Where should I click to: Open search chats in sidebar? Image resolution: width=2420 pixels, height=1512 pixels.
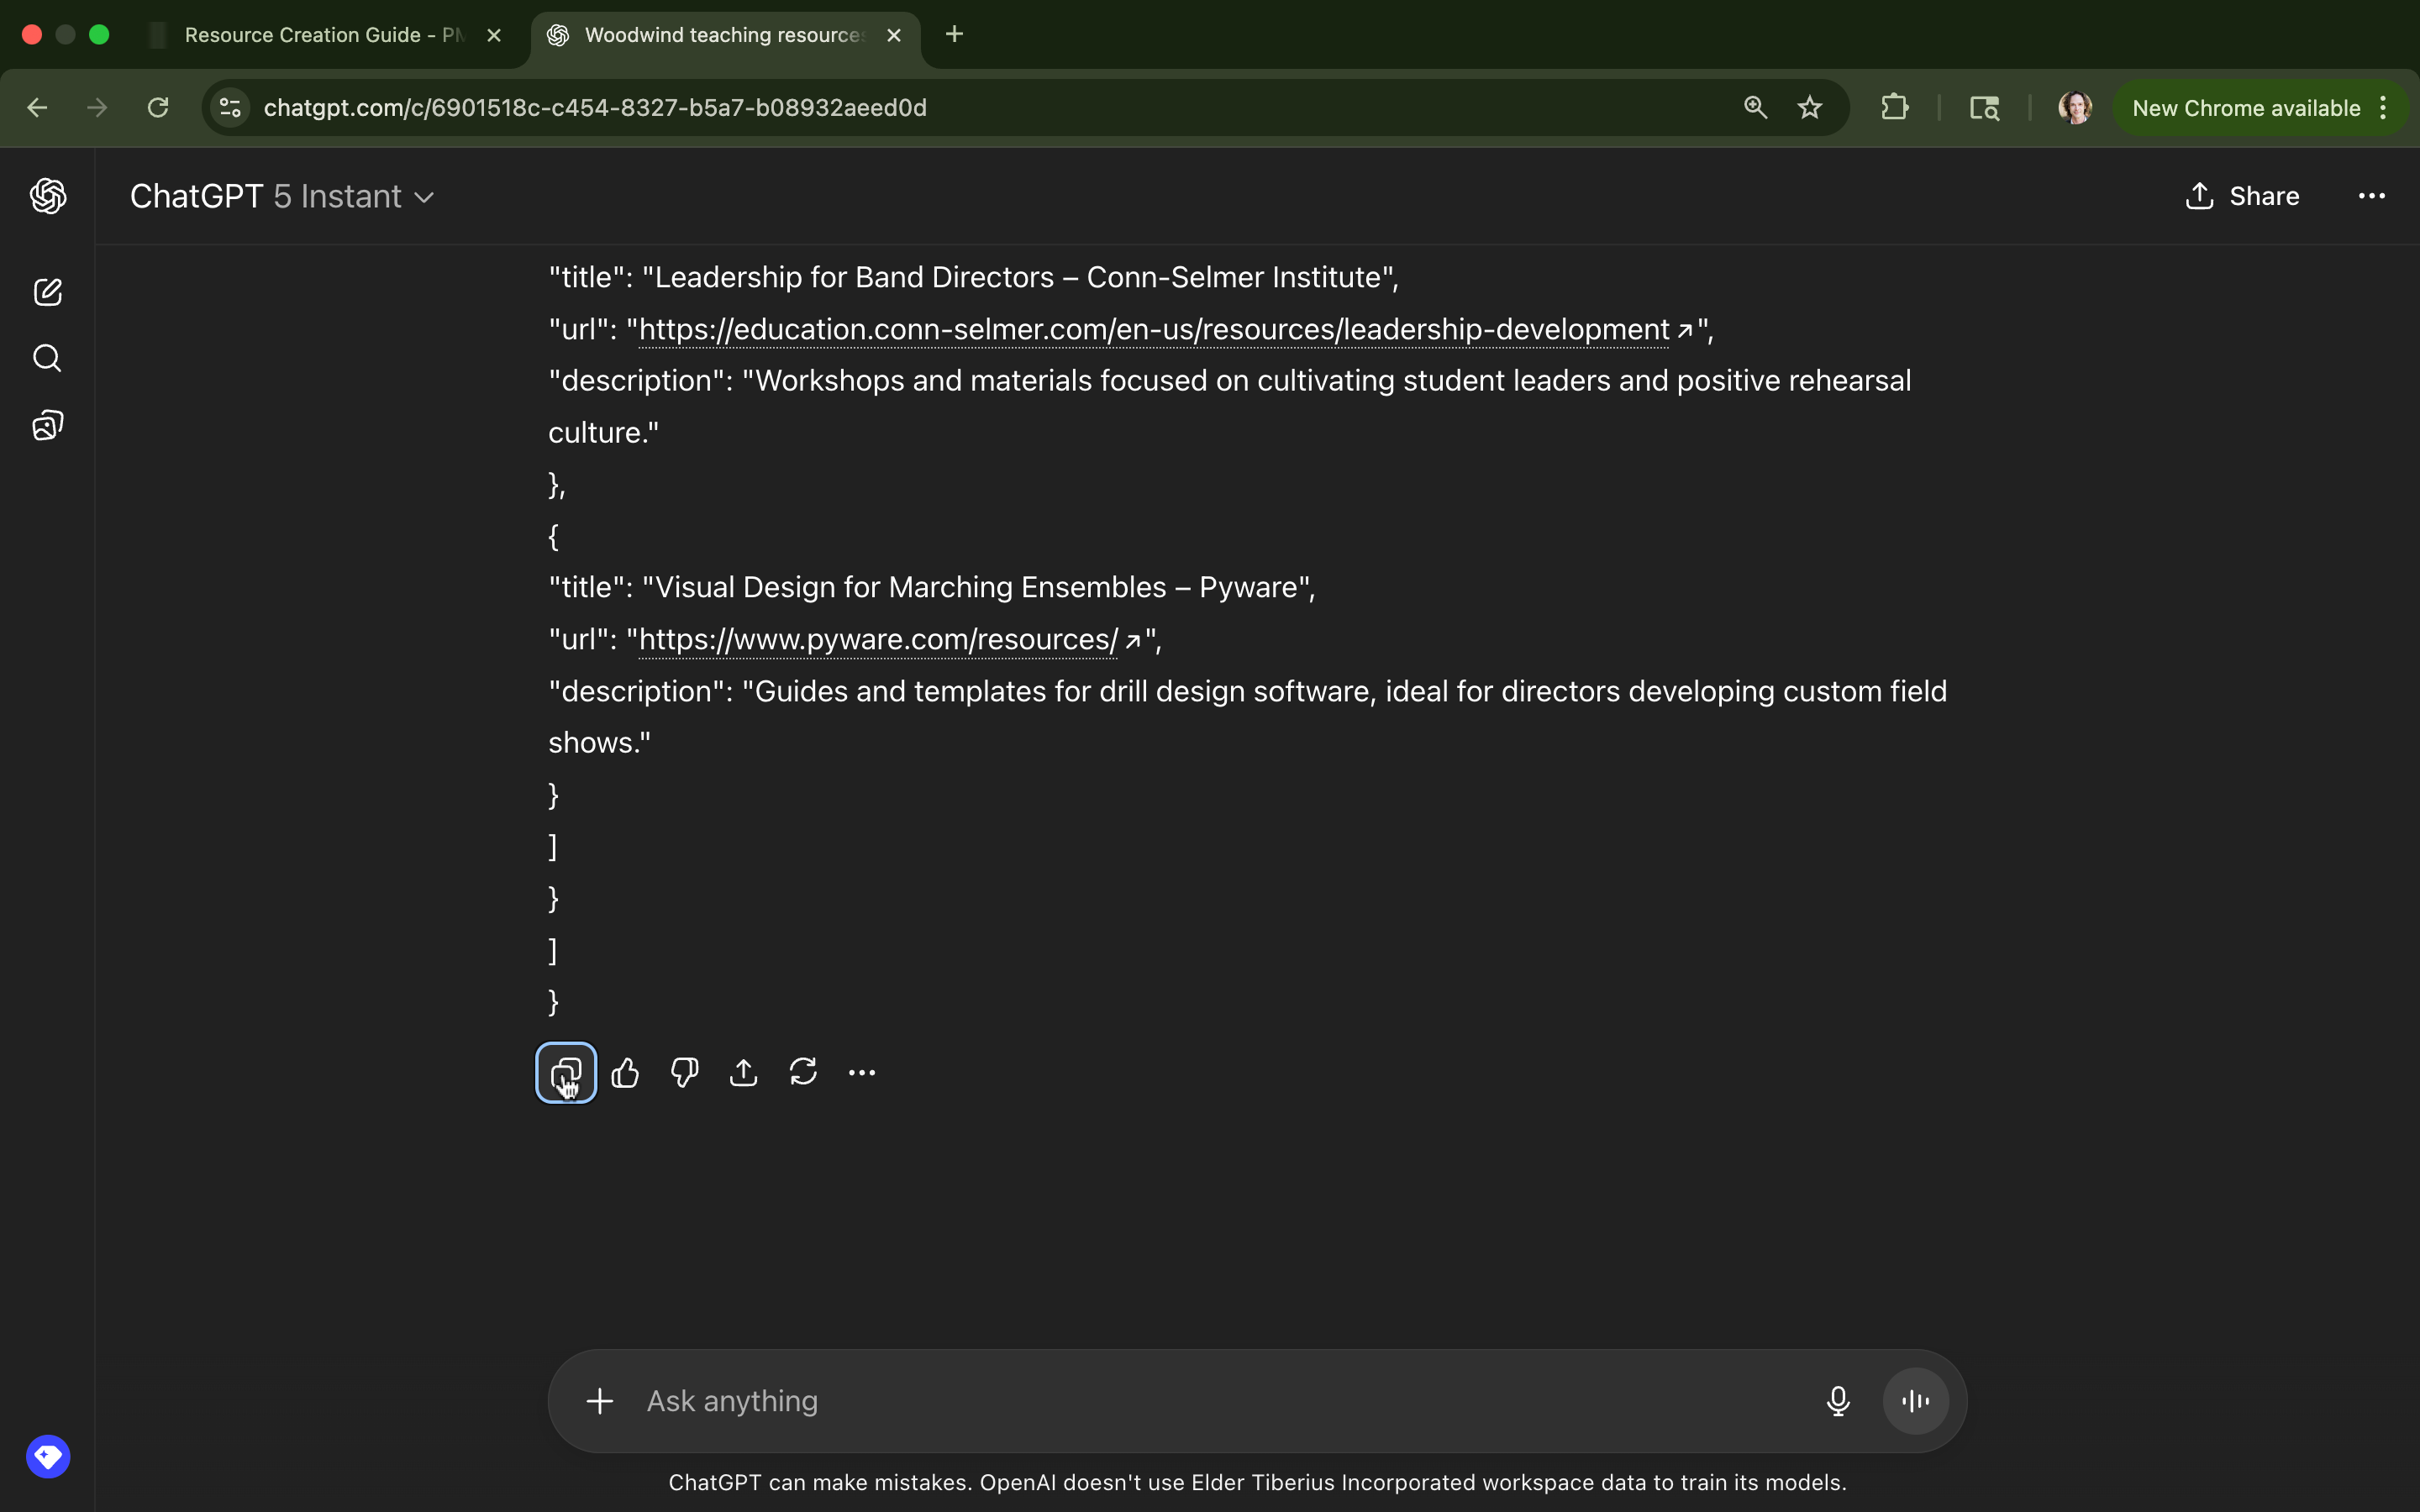pyautogui.click(x=47, y=358)
